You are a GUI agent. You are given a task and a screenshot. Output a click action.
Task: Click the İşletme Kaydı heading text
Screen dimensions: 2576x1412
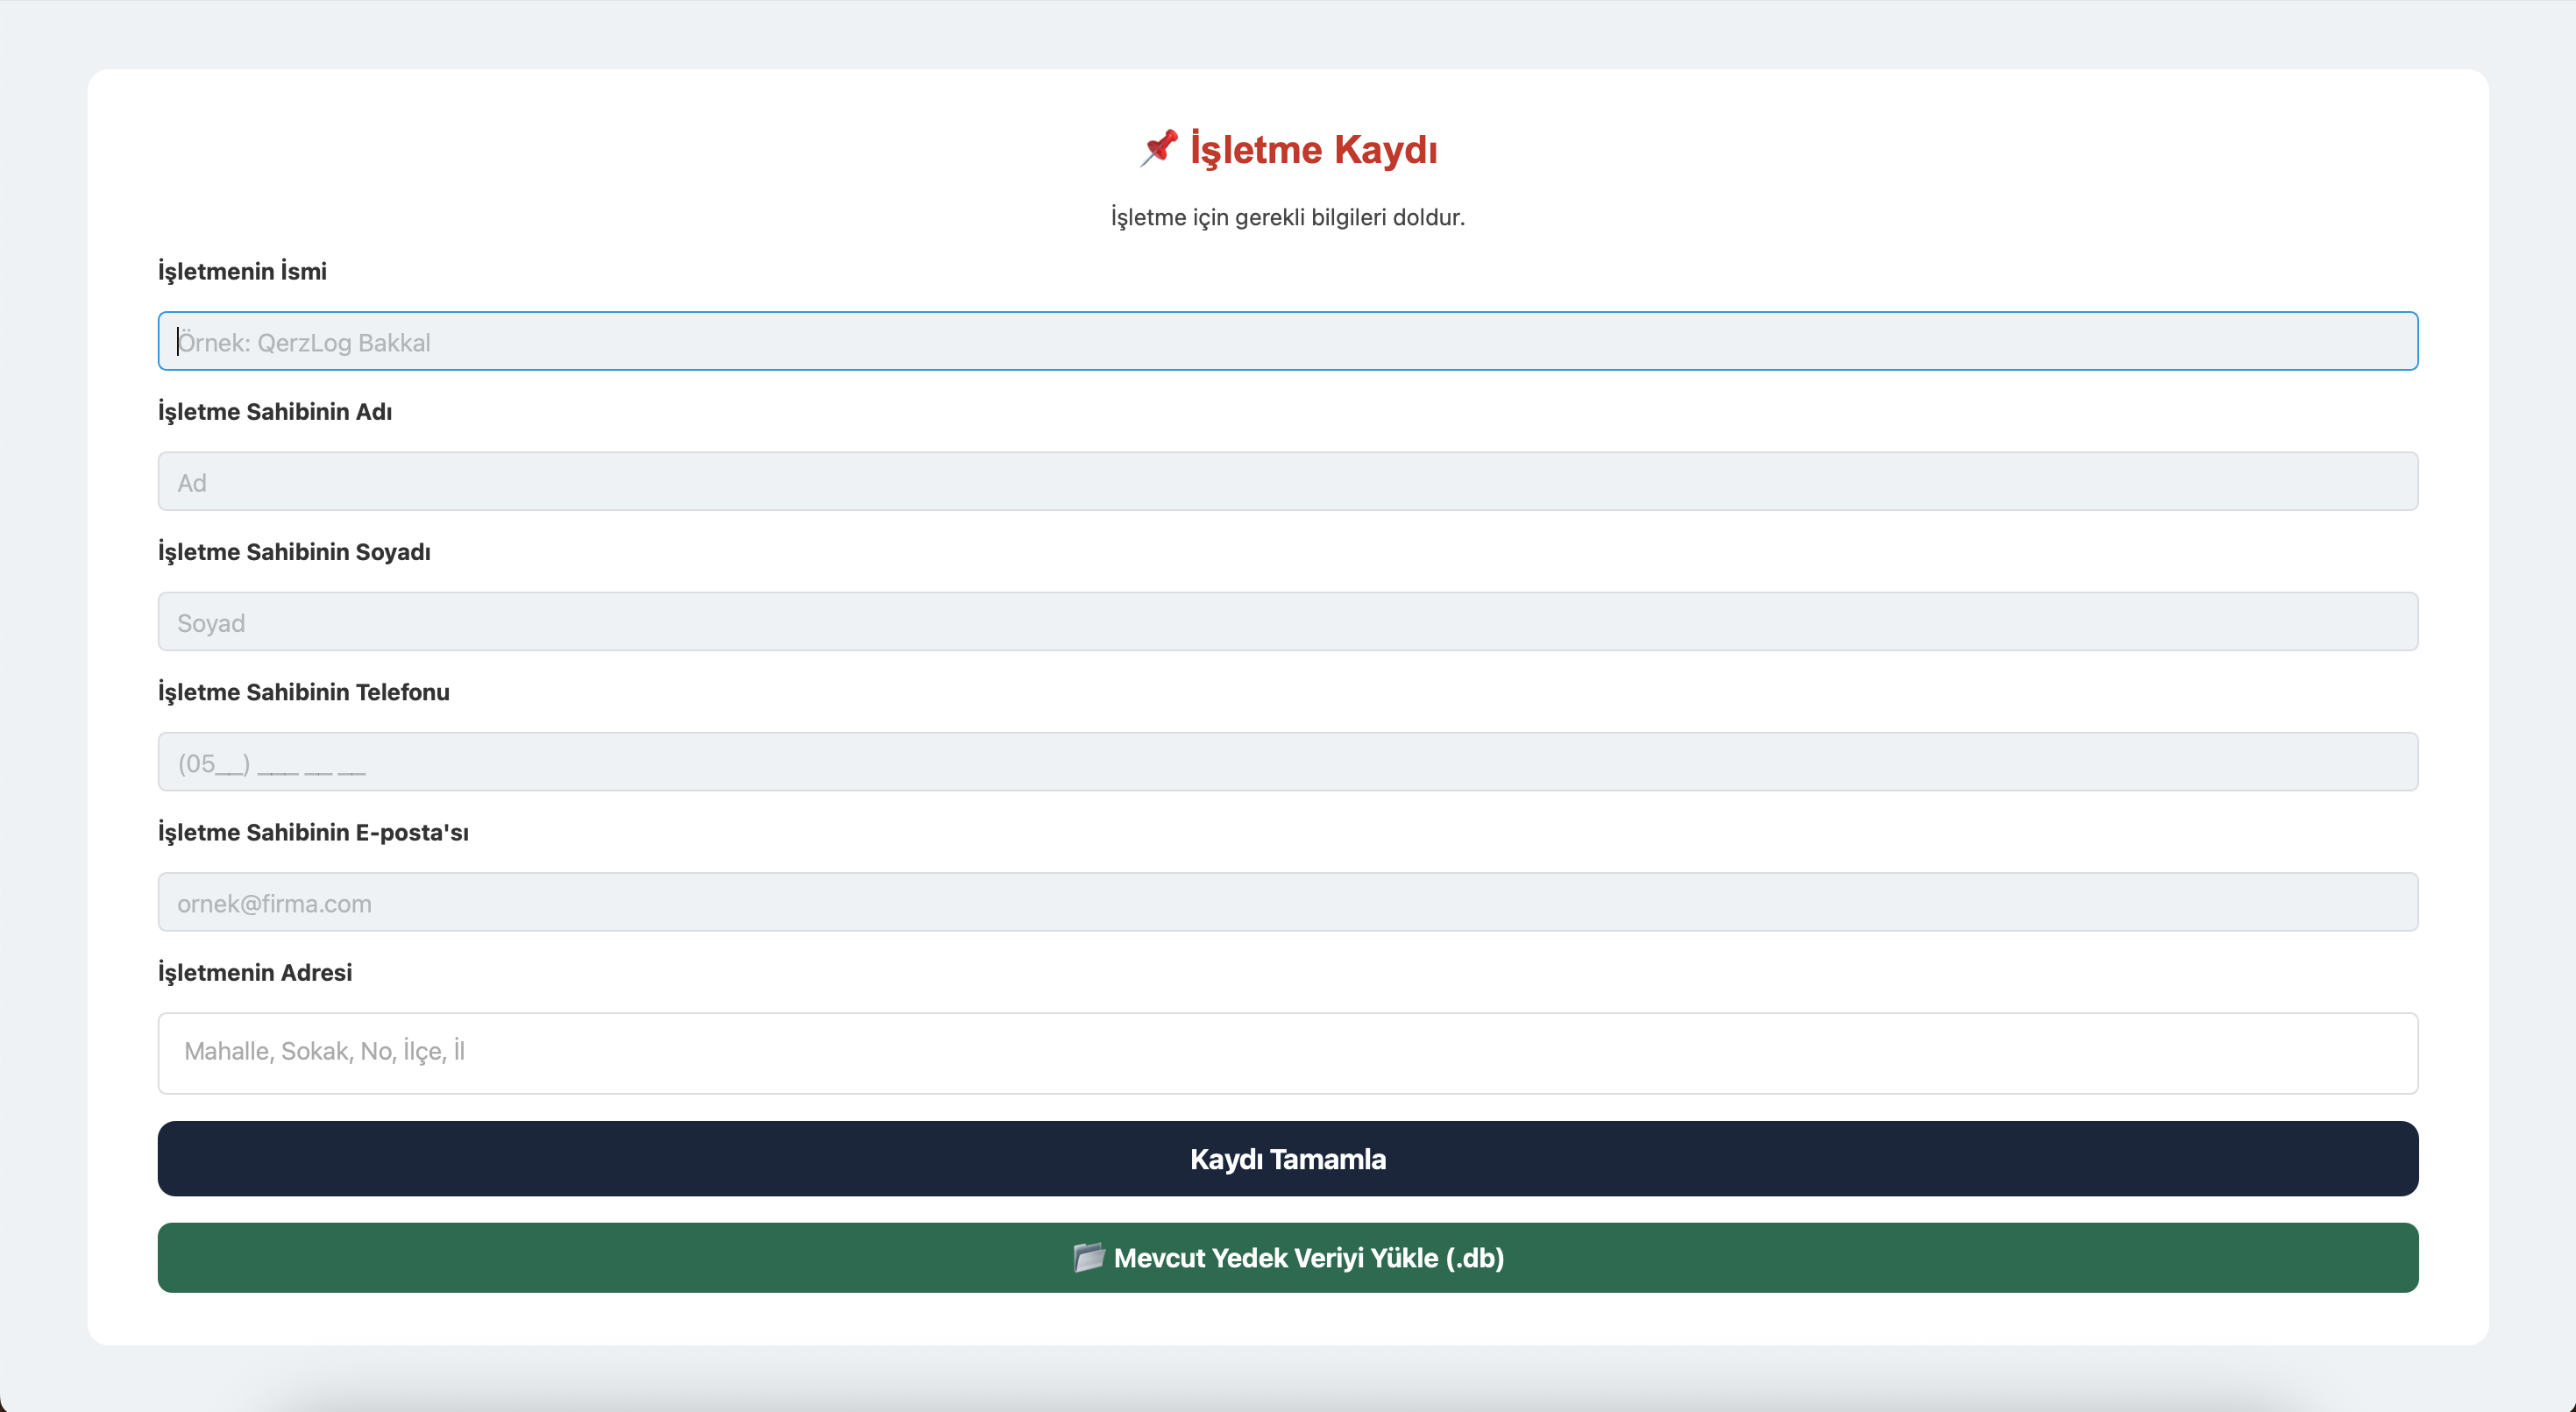(1313, 150)
